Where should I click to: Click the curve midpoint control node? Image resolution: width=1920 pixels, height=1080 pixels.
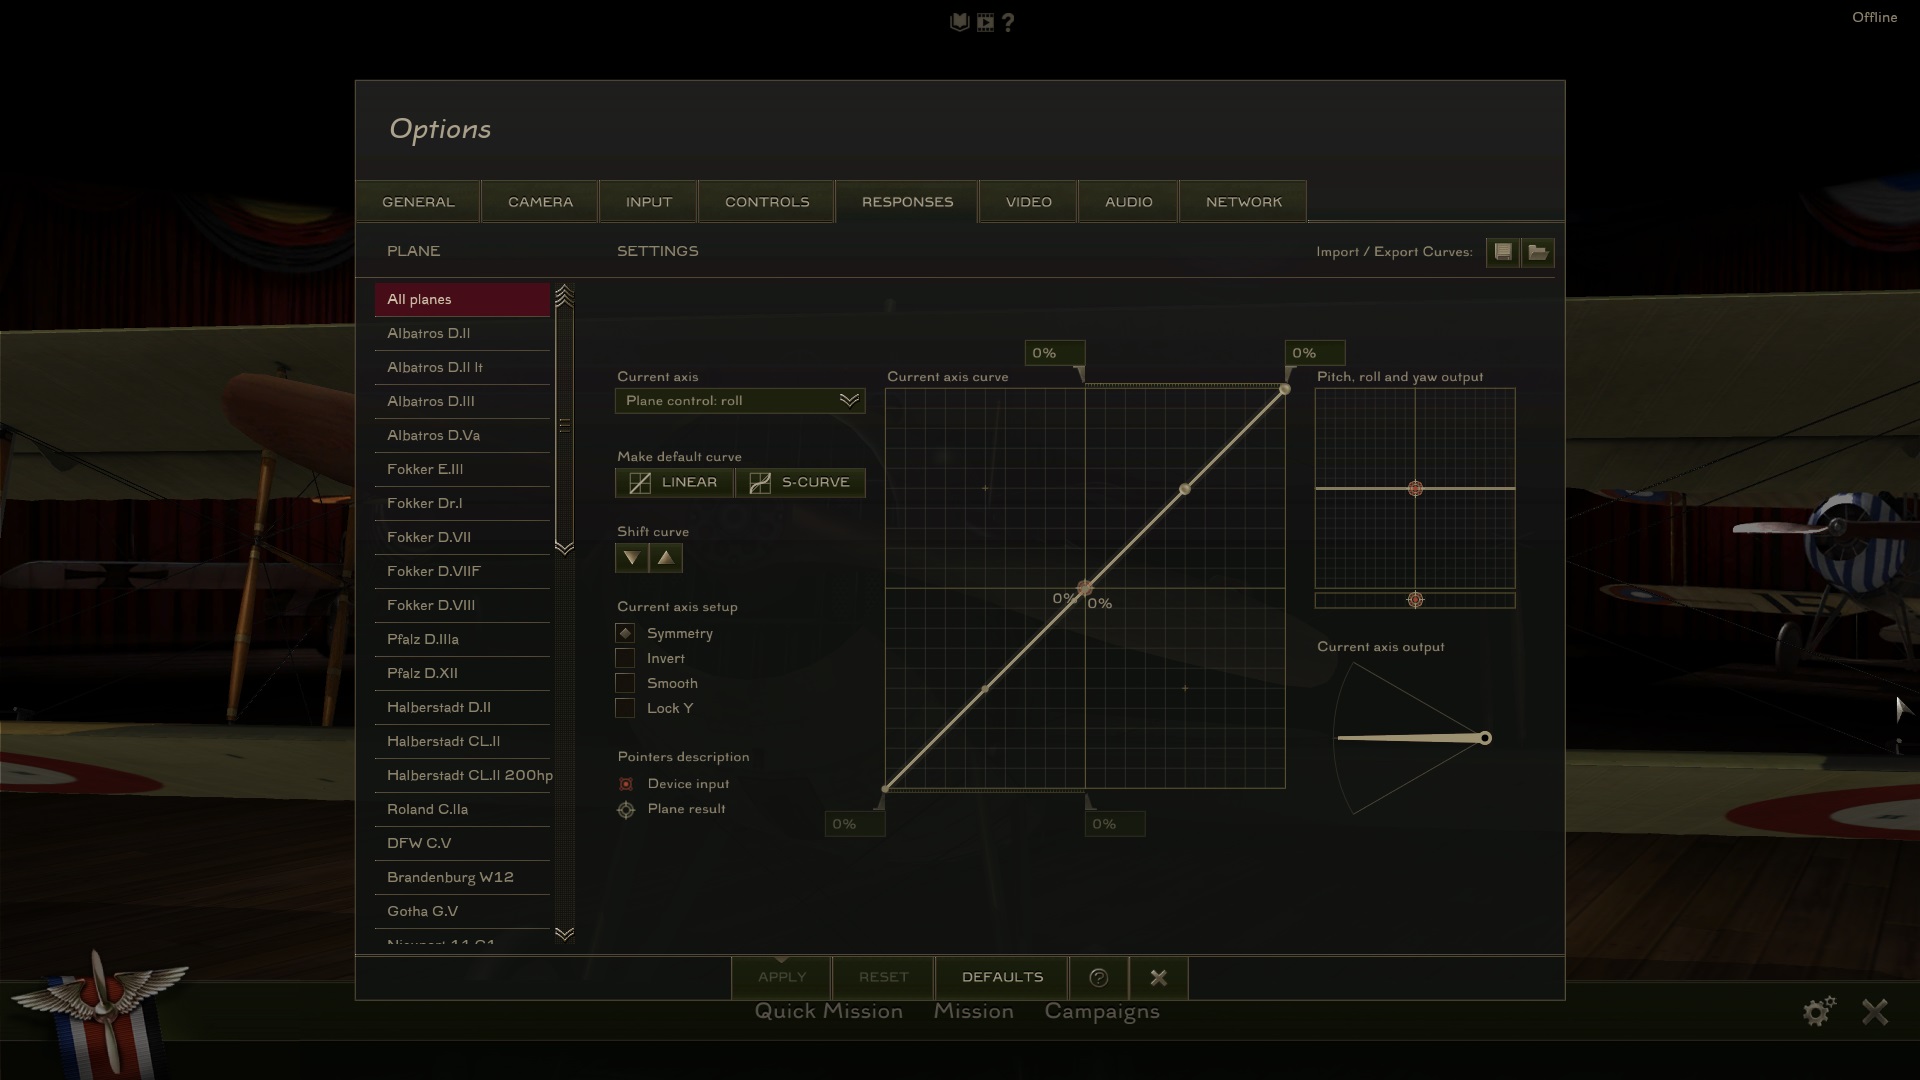1085,588
